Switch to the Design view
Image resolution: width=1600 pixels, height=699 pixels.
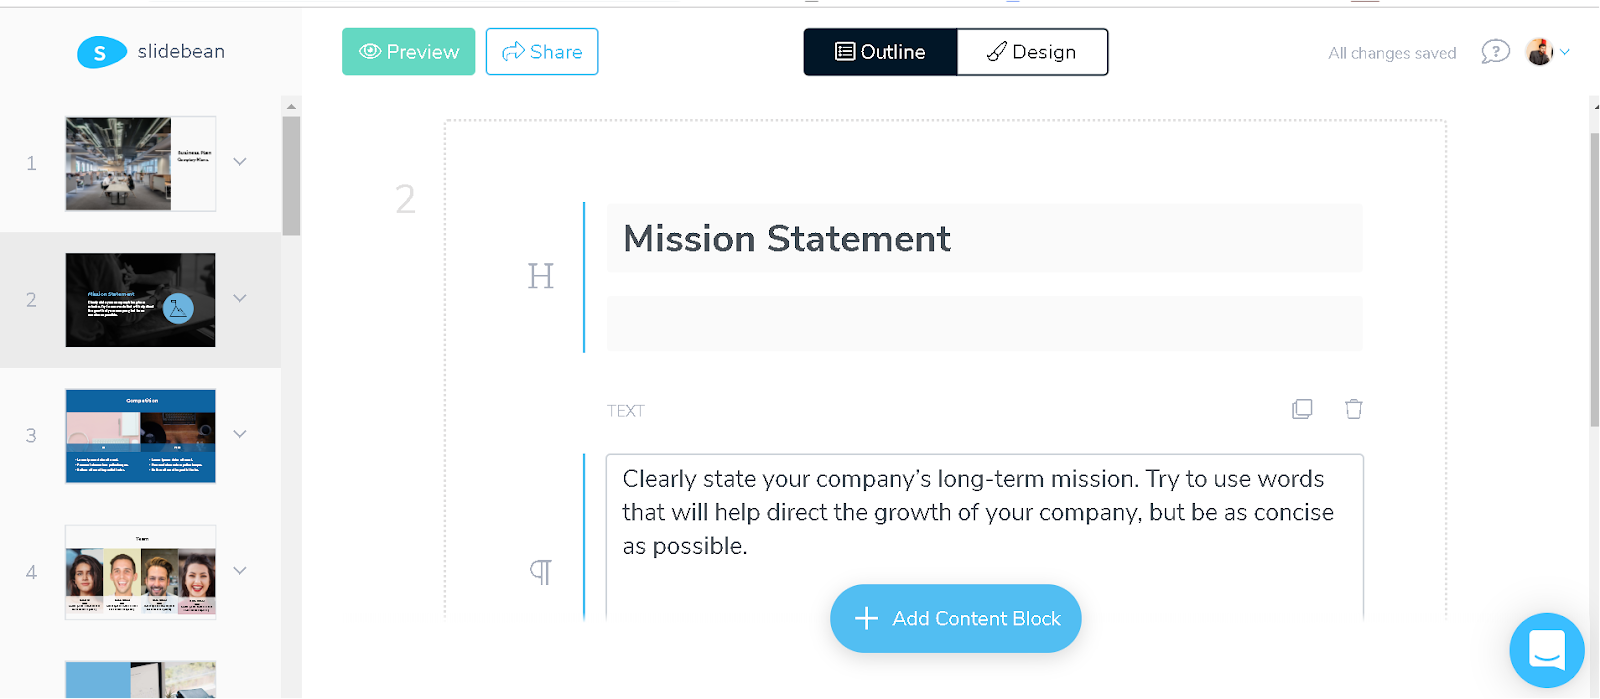1032,52
